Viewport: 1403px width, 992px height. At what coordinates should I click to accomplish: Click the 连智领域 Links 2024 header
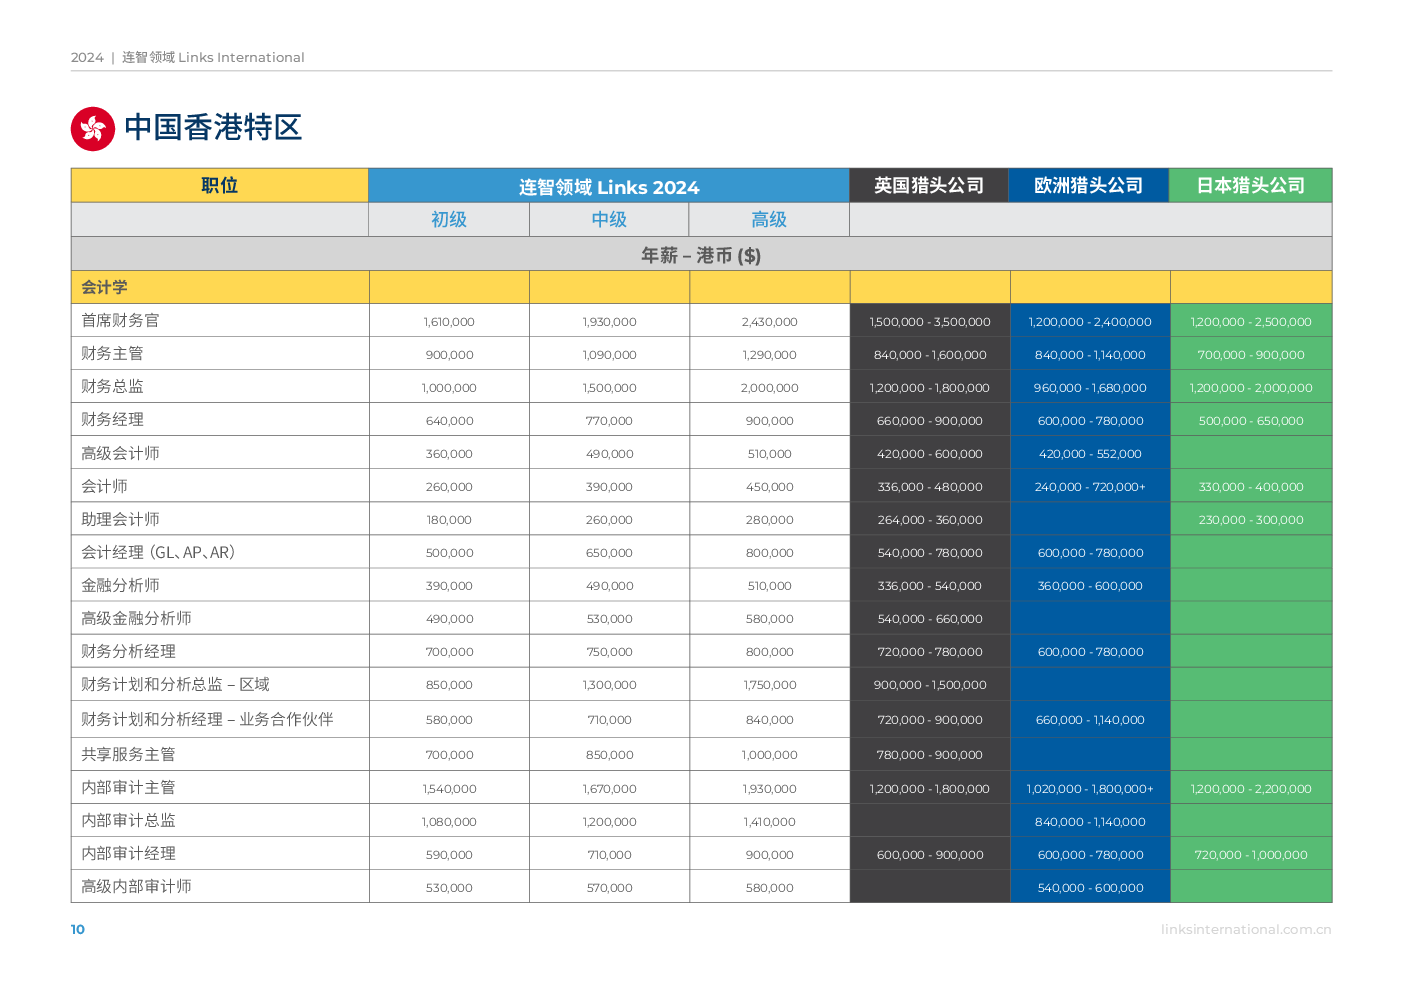[609, 187]
